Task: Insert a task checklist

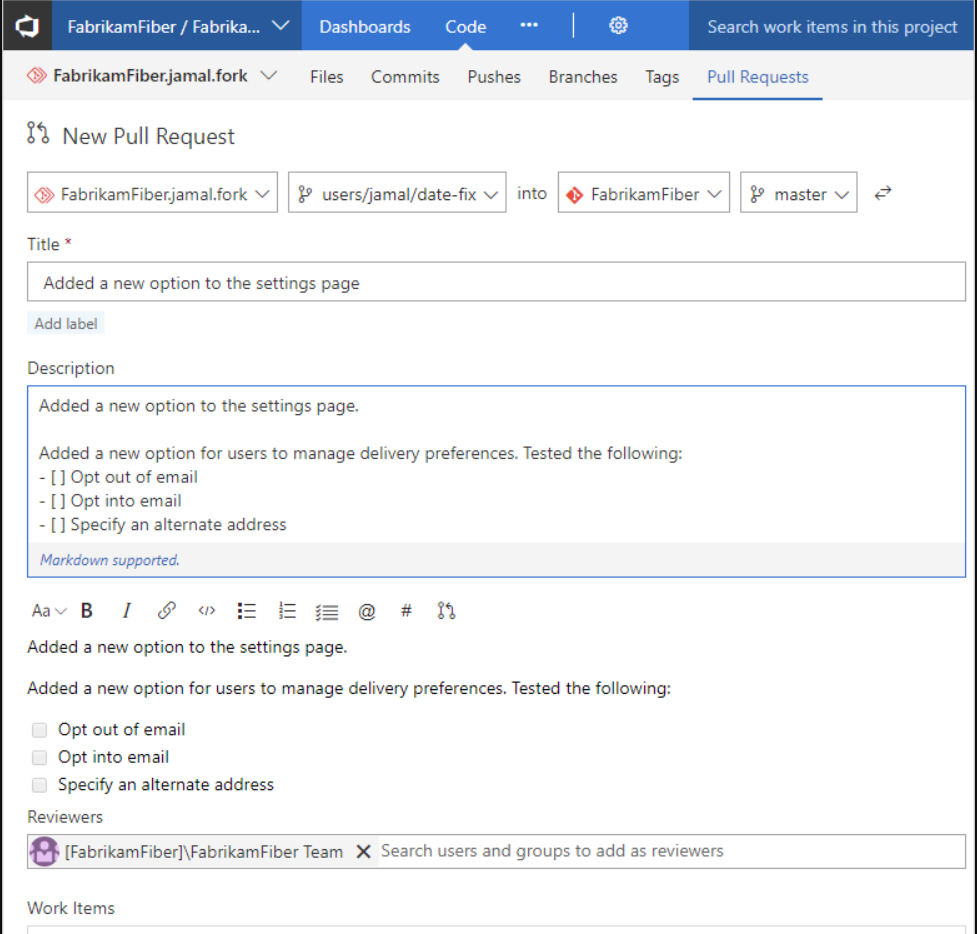Action: (326, 612)
